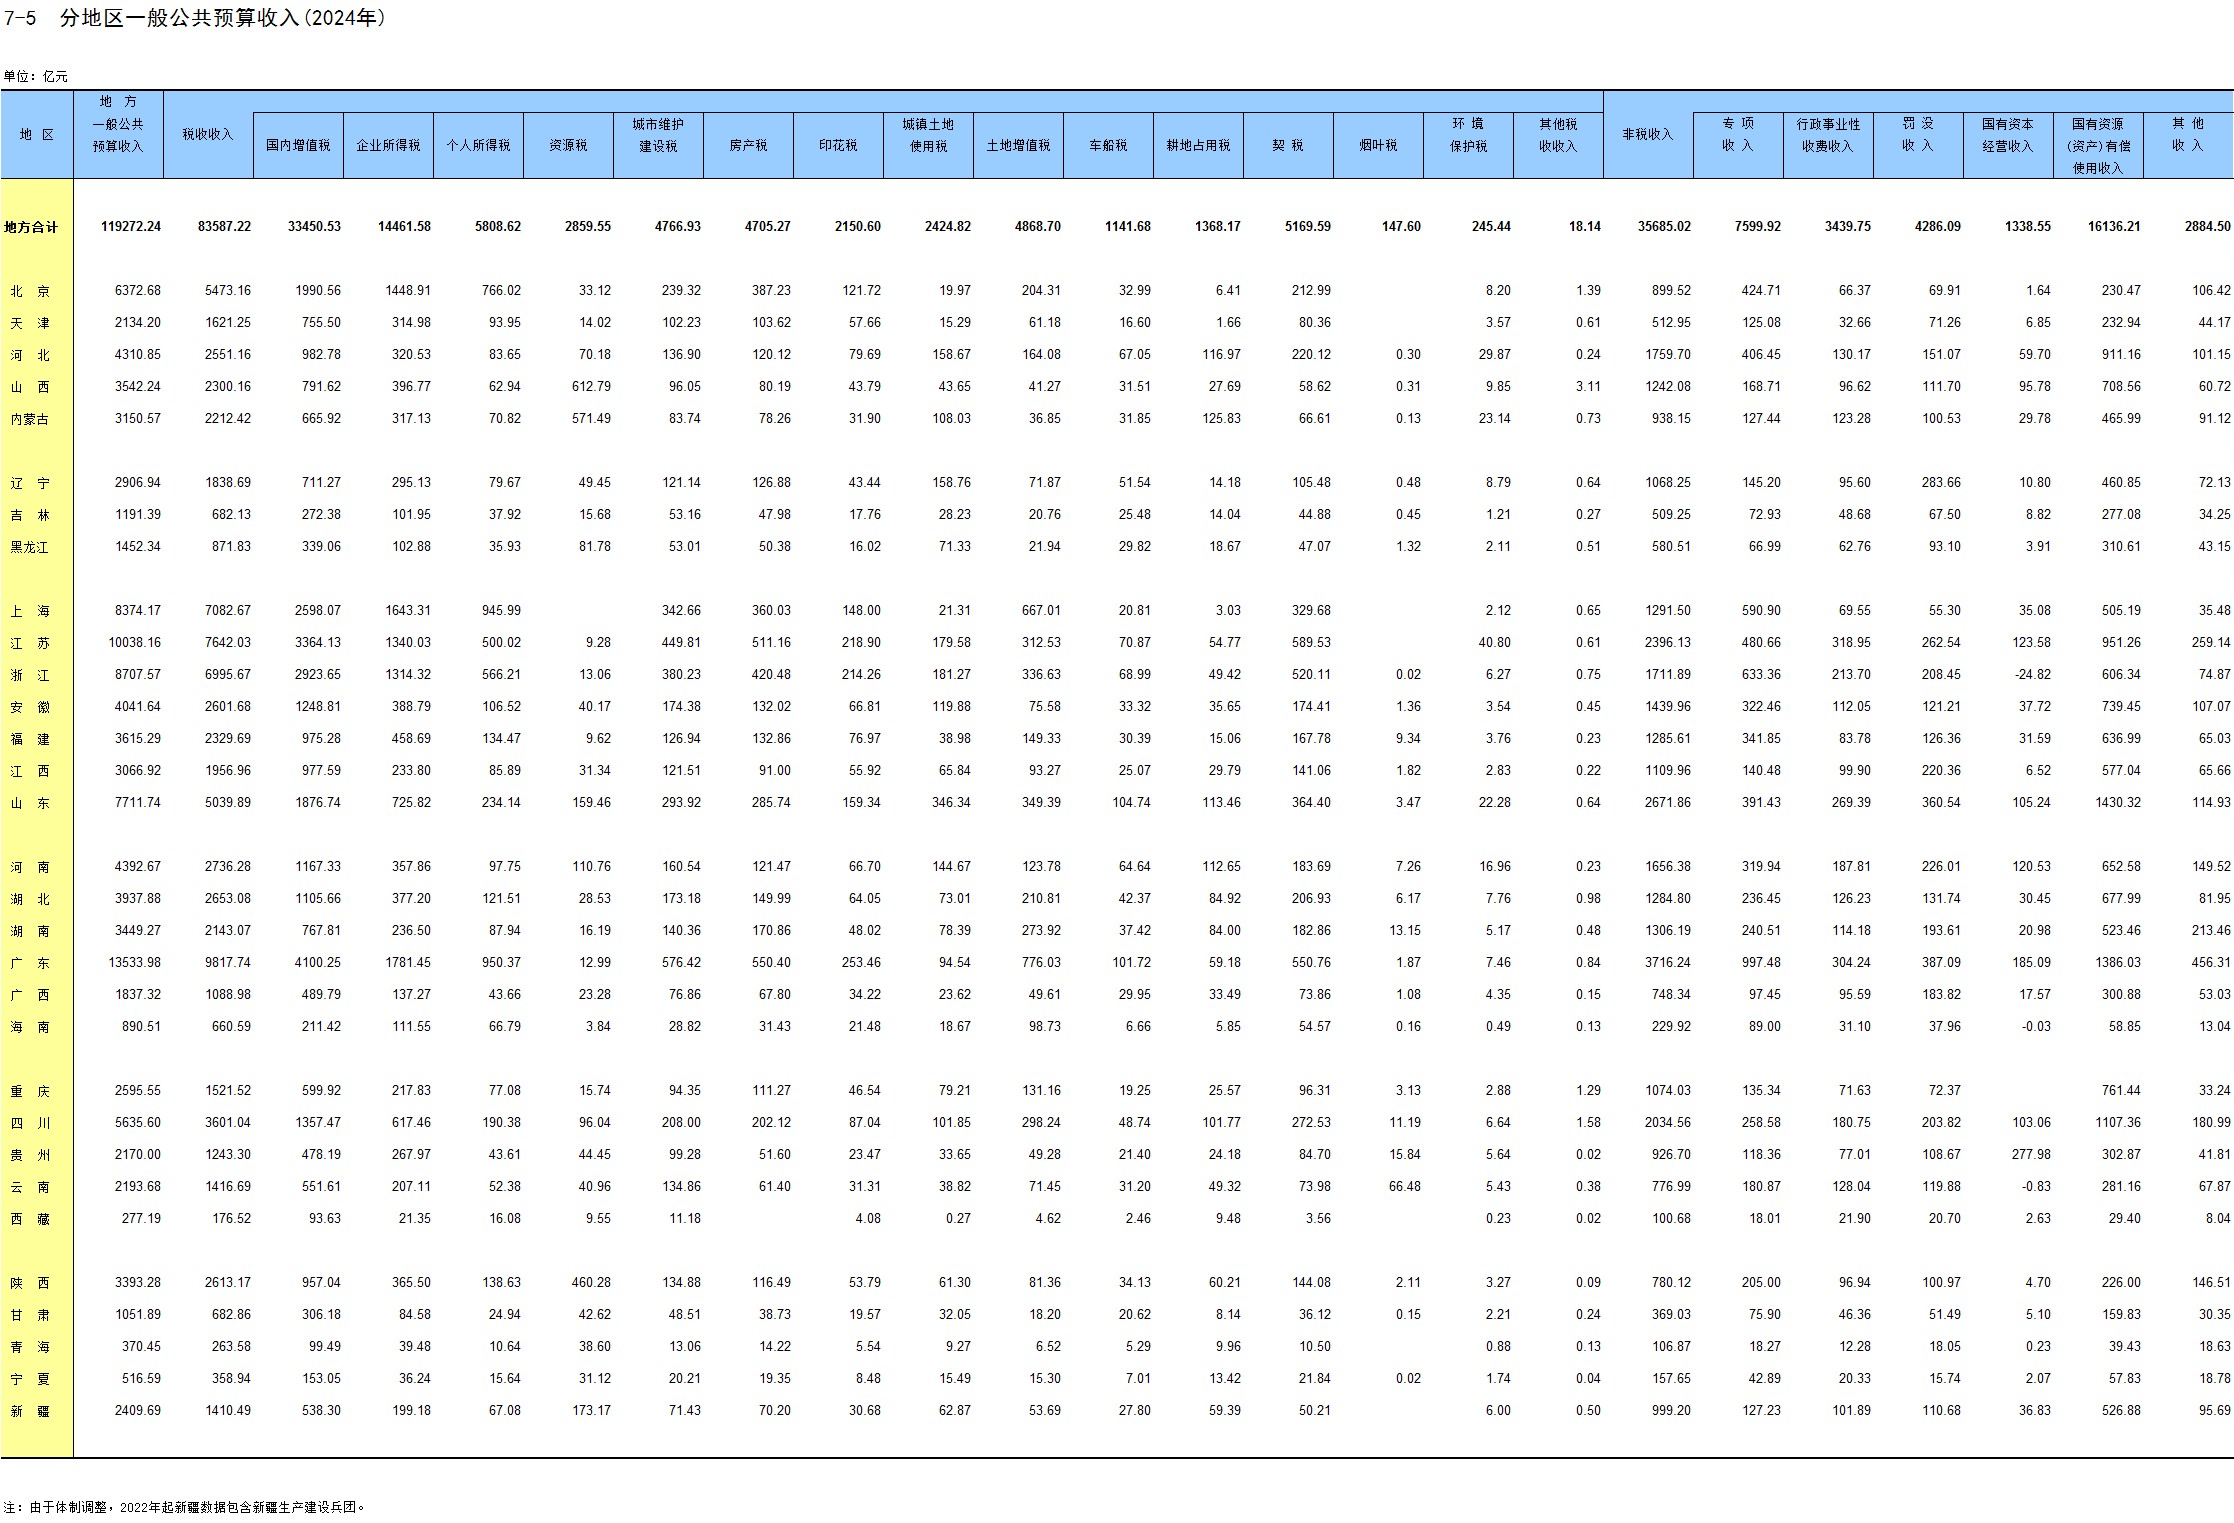
Task: Select the 税收收入 header cell
Action: 208,135
